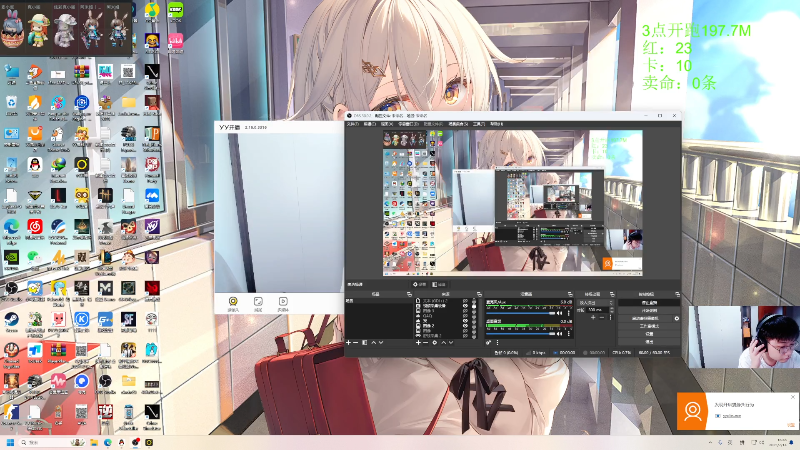Toggle visibility eye of QAQ source
This screenshot has width=800, height=450.
(x=466, y=316)
